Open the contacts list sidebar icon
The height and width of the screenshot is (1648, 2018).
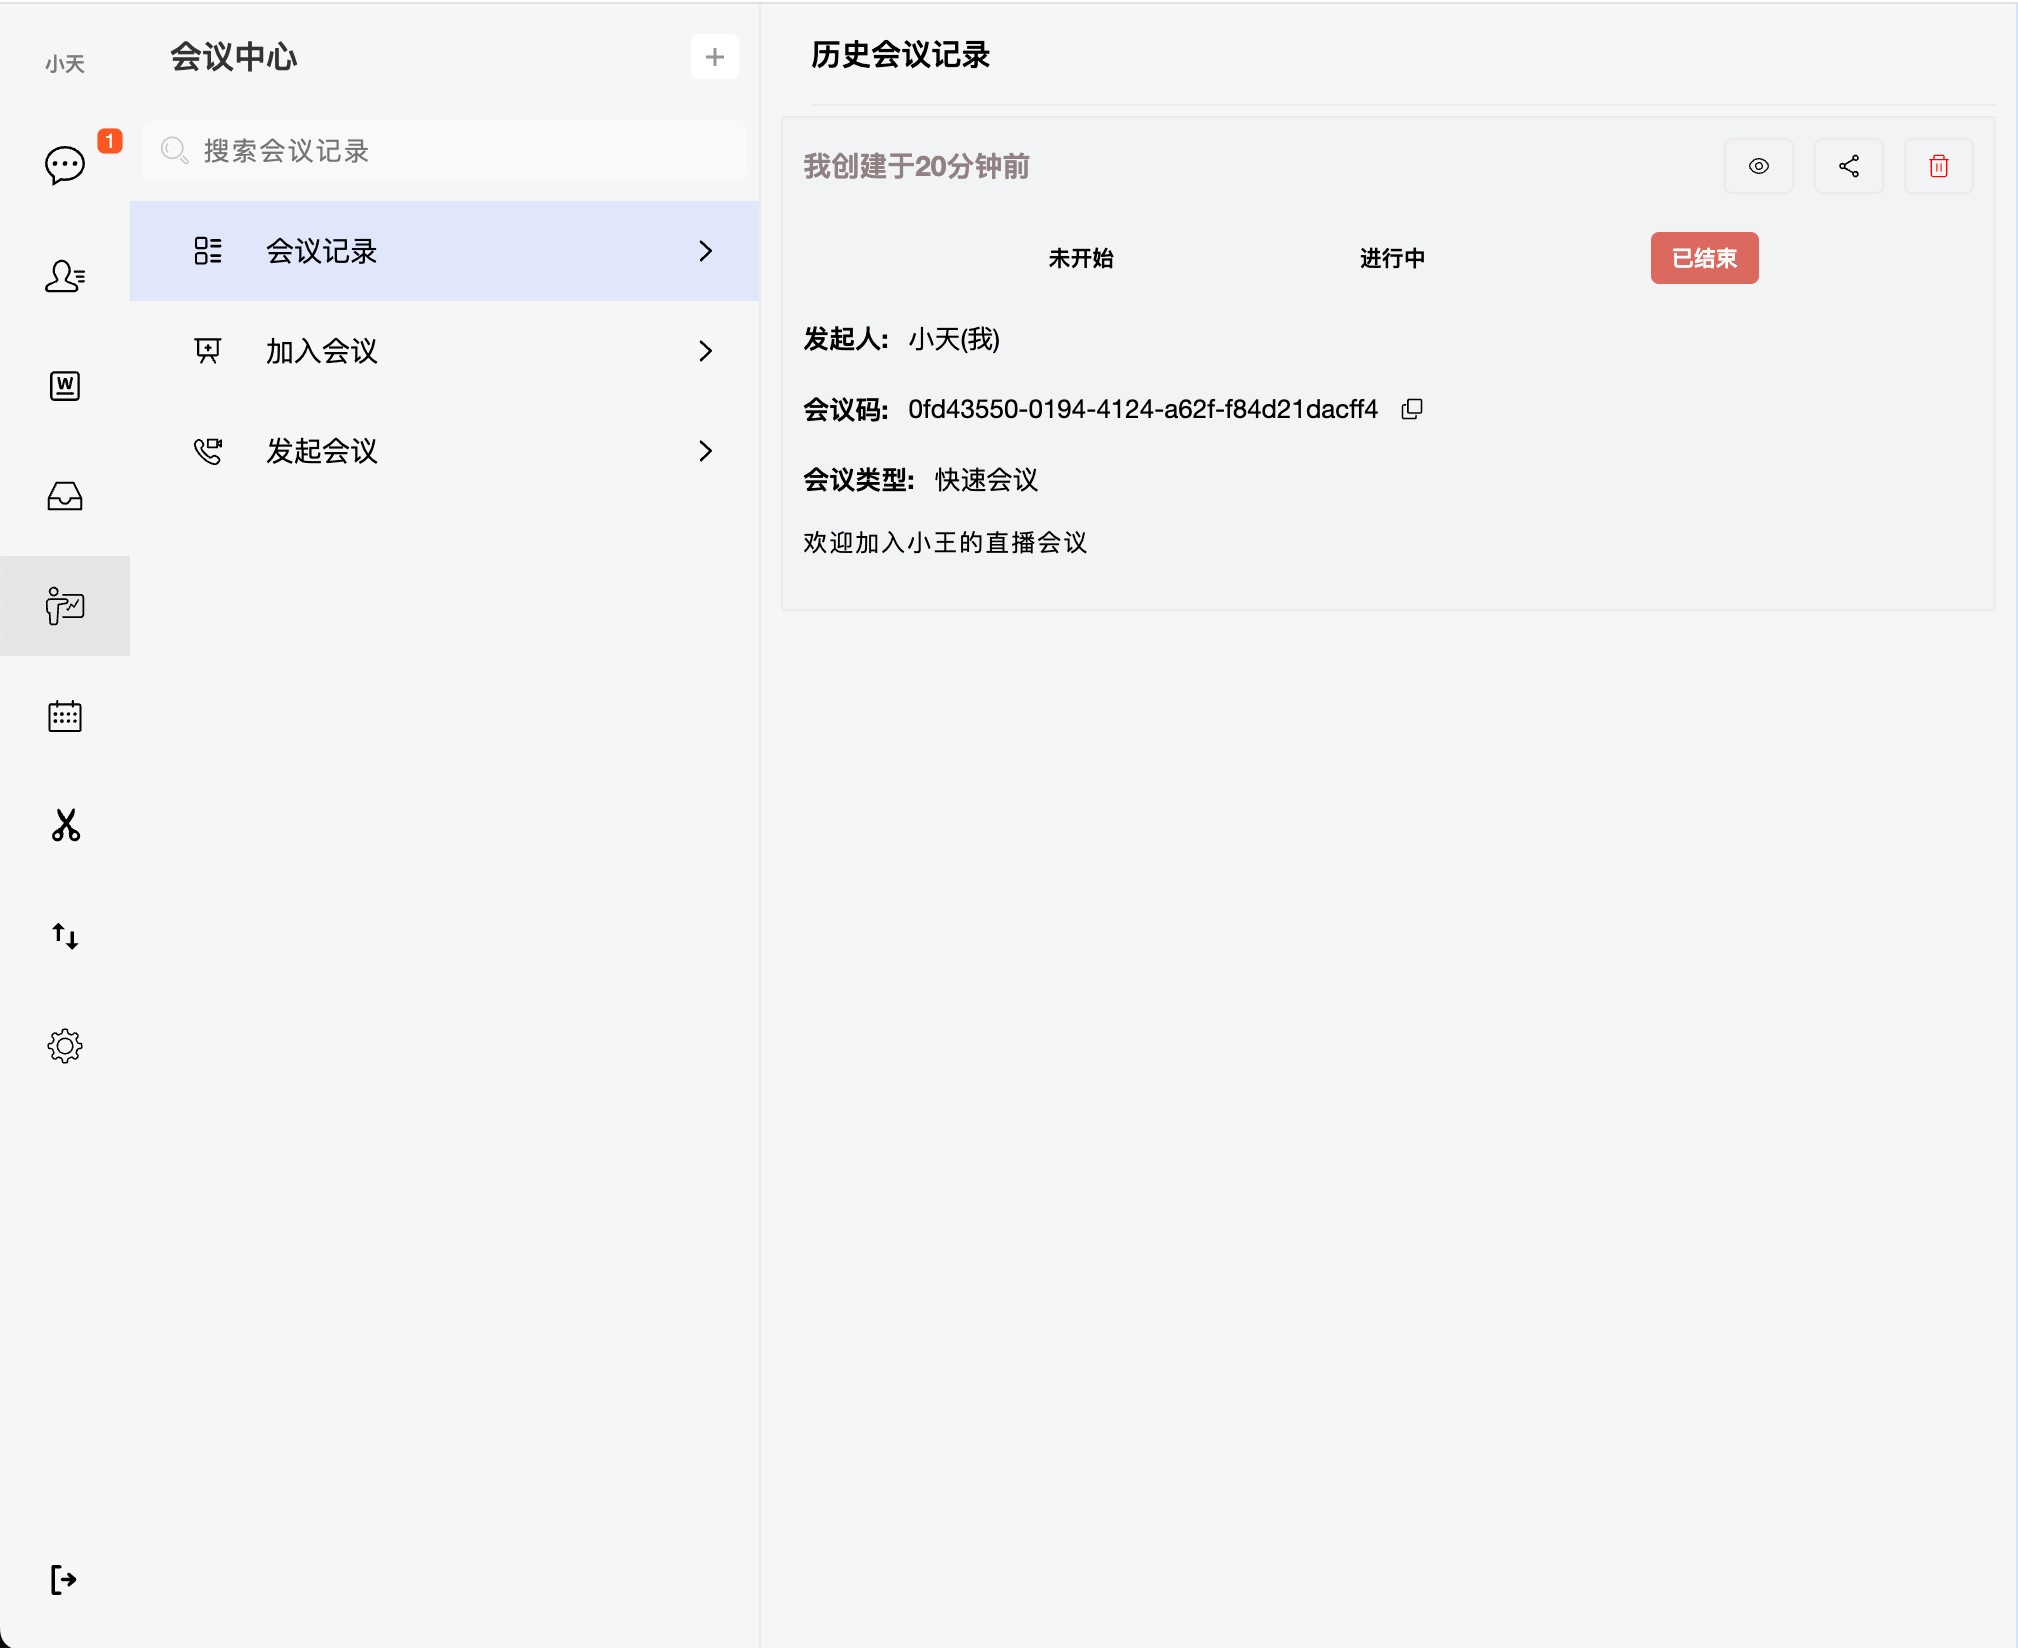click(65, 276)
